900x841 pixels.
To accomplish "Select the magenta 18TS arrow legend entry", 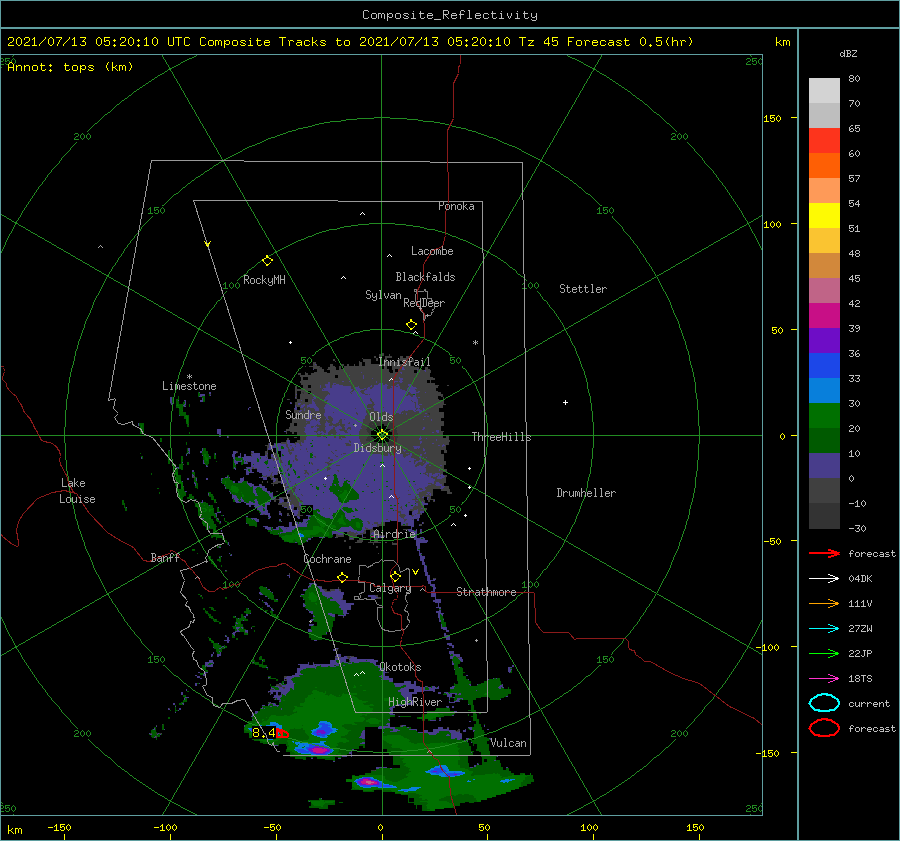I will point(824,679).
